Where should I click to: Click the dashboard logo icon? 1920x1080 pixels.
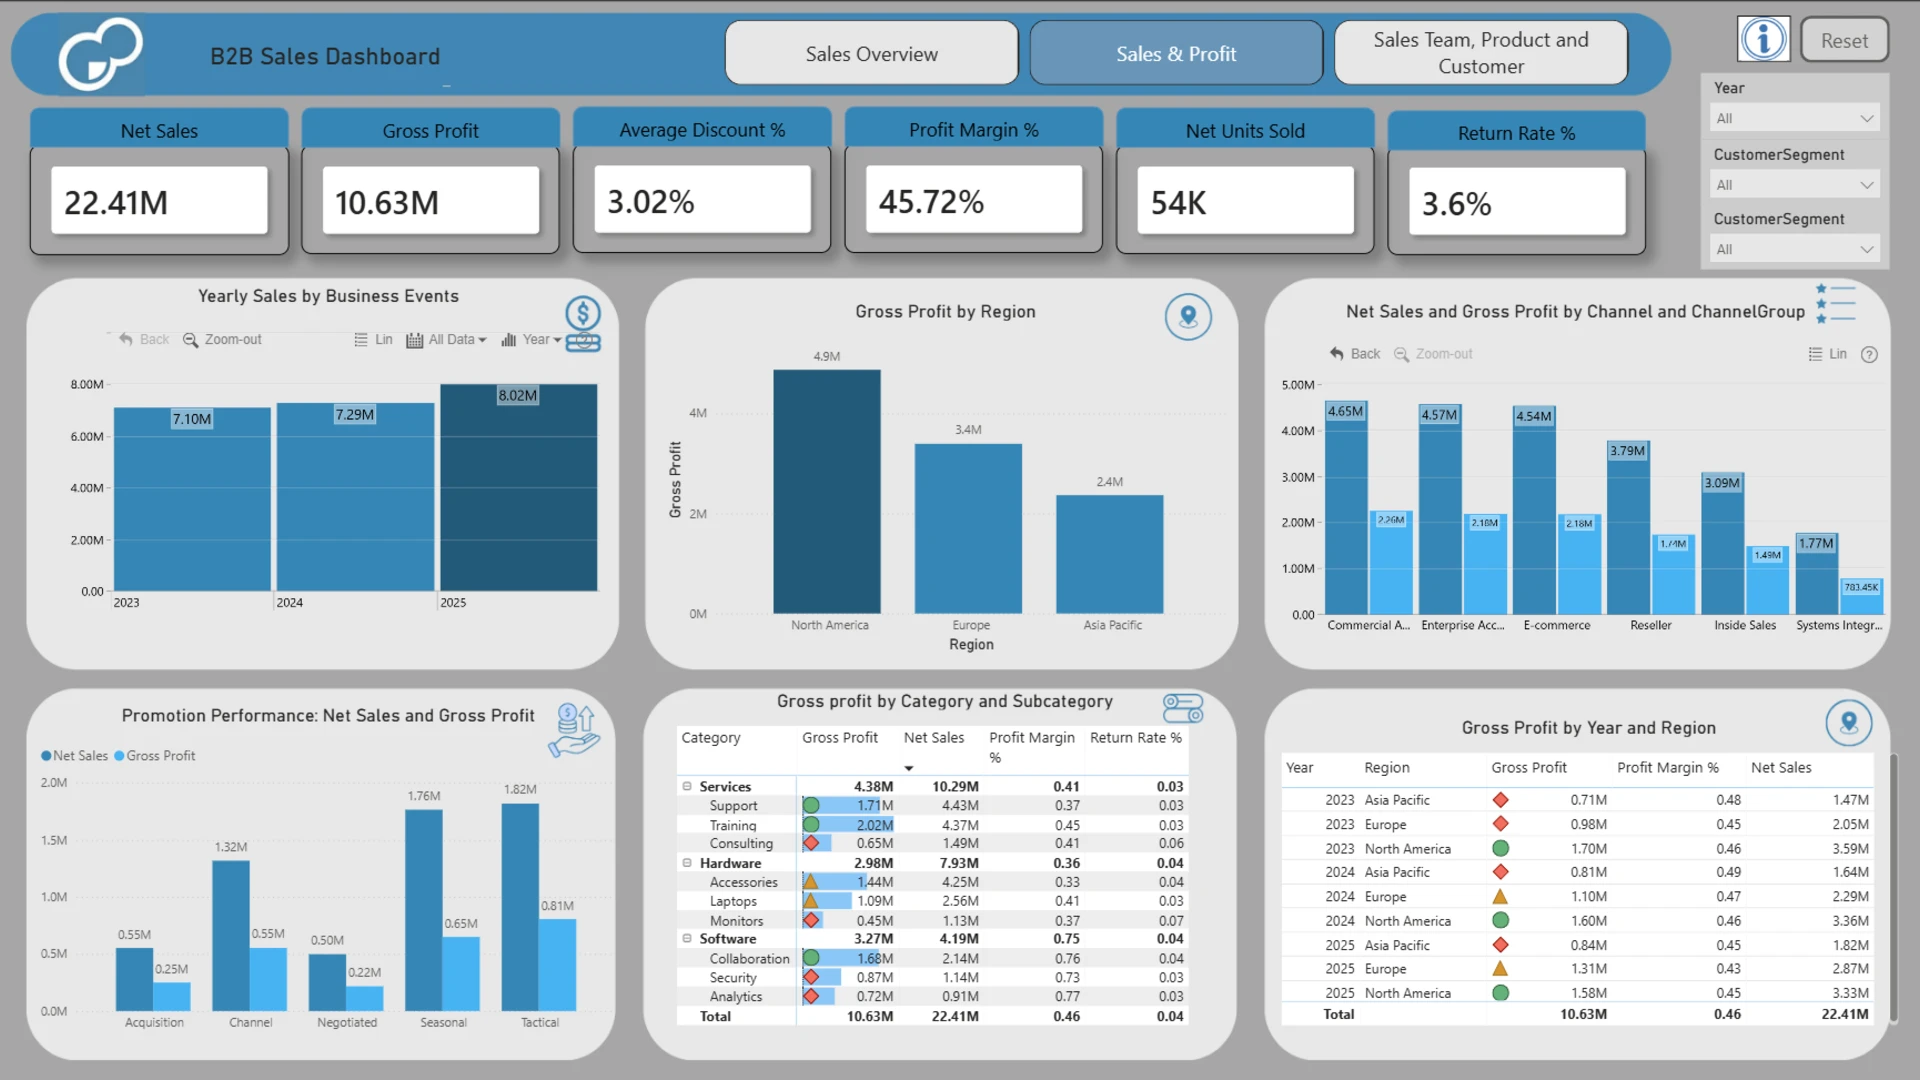tap(100, 54)
